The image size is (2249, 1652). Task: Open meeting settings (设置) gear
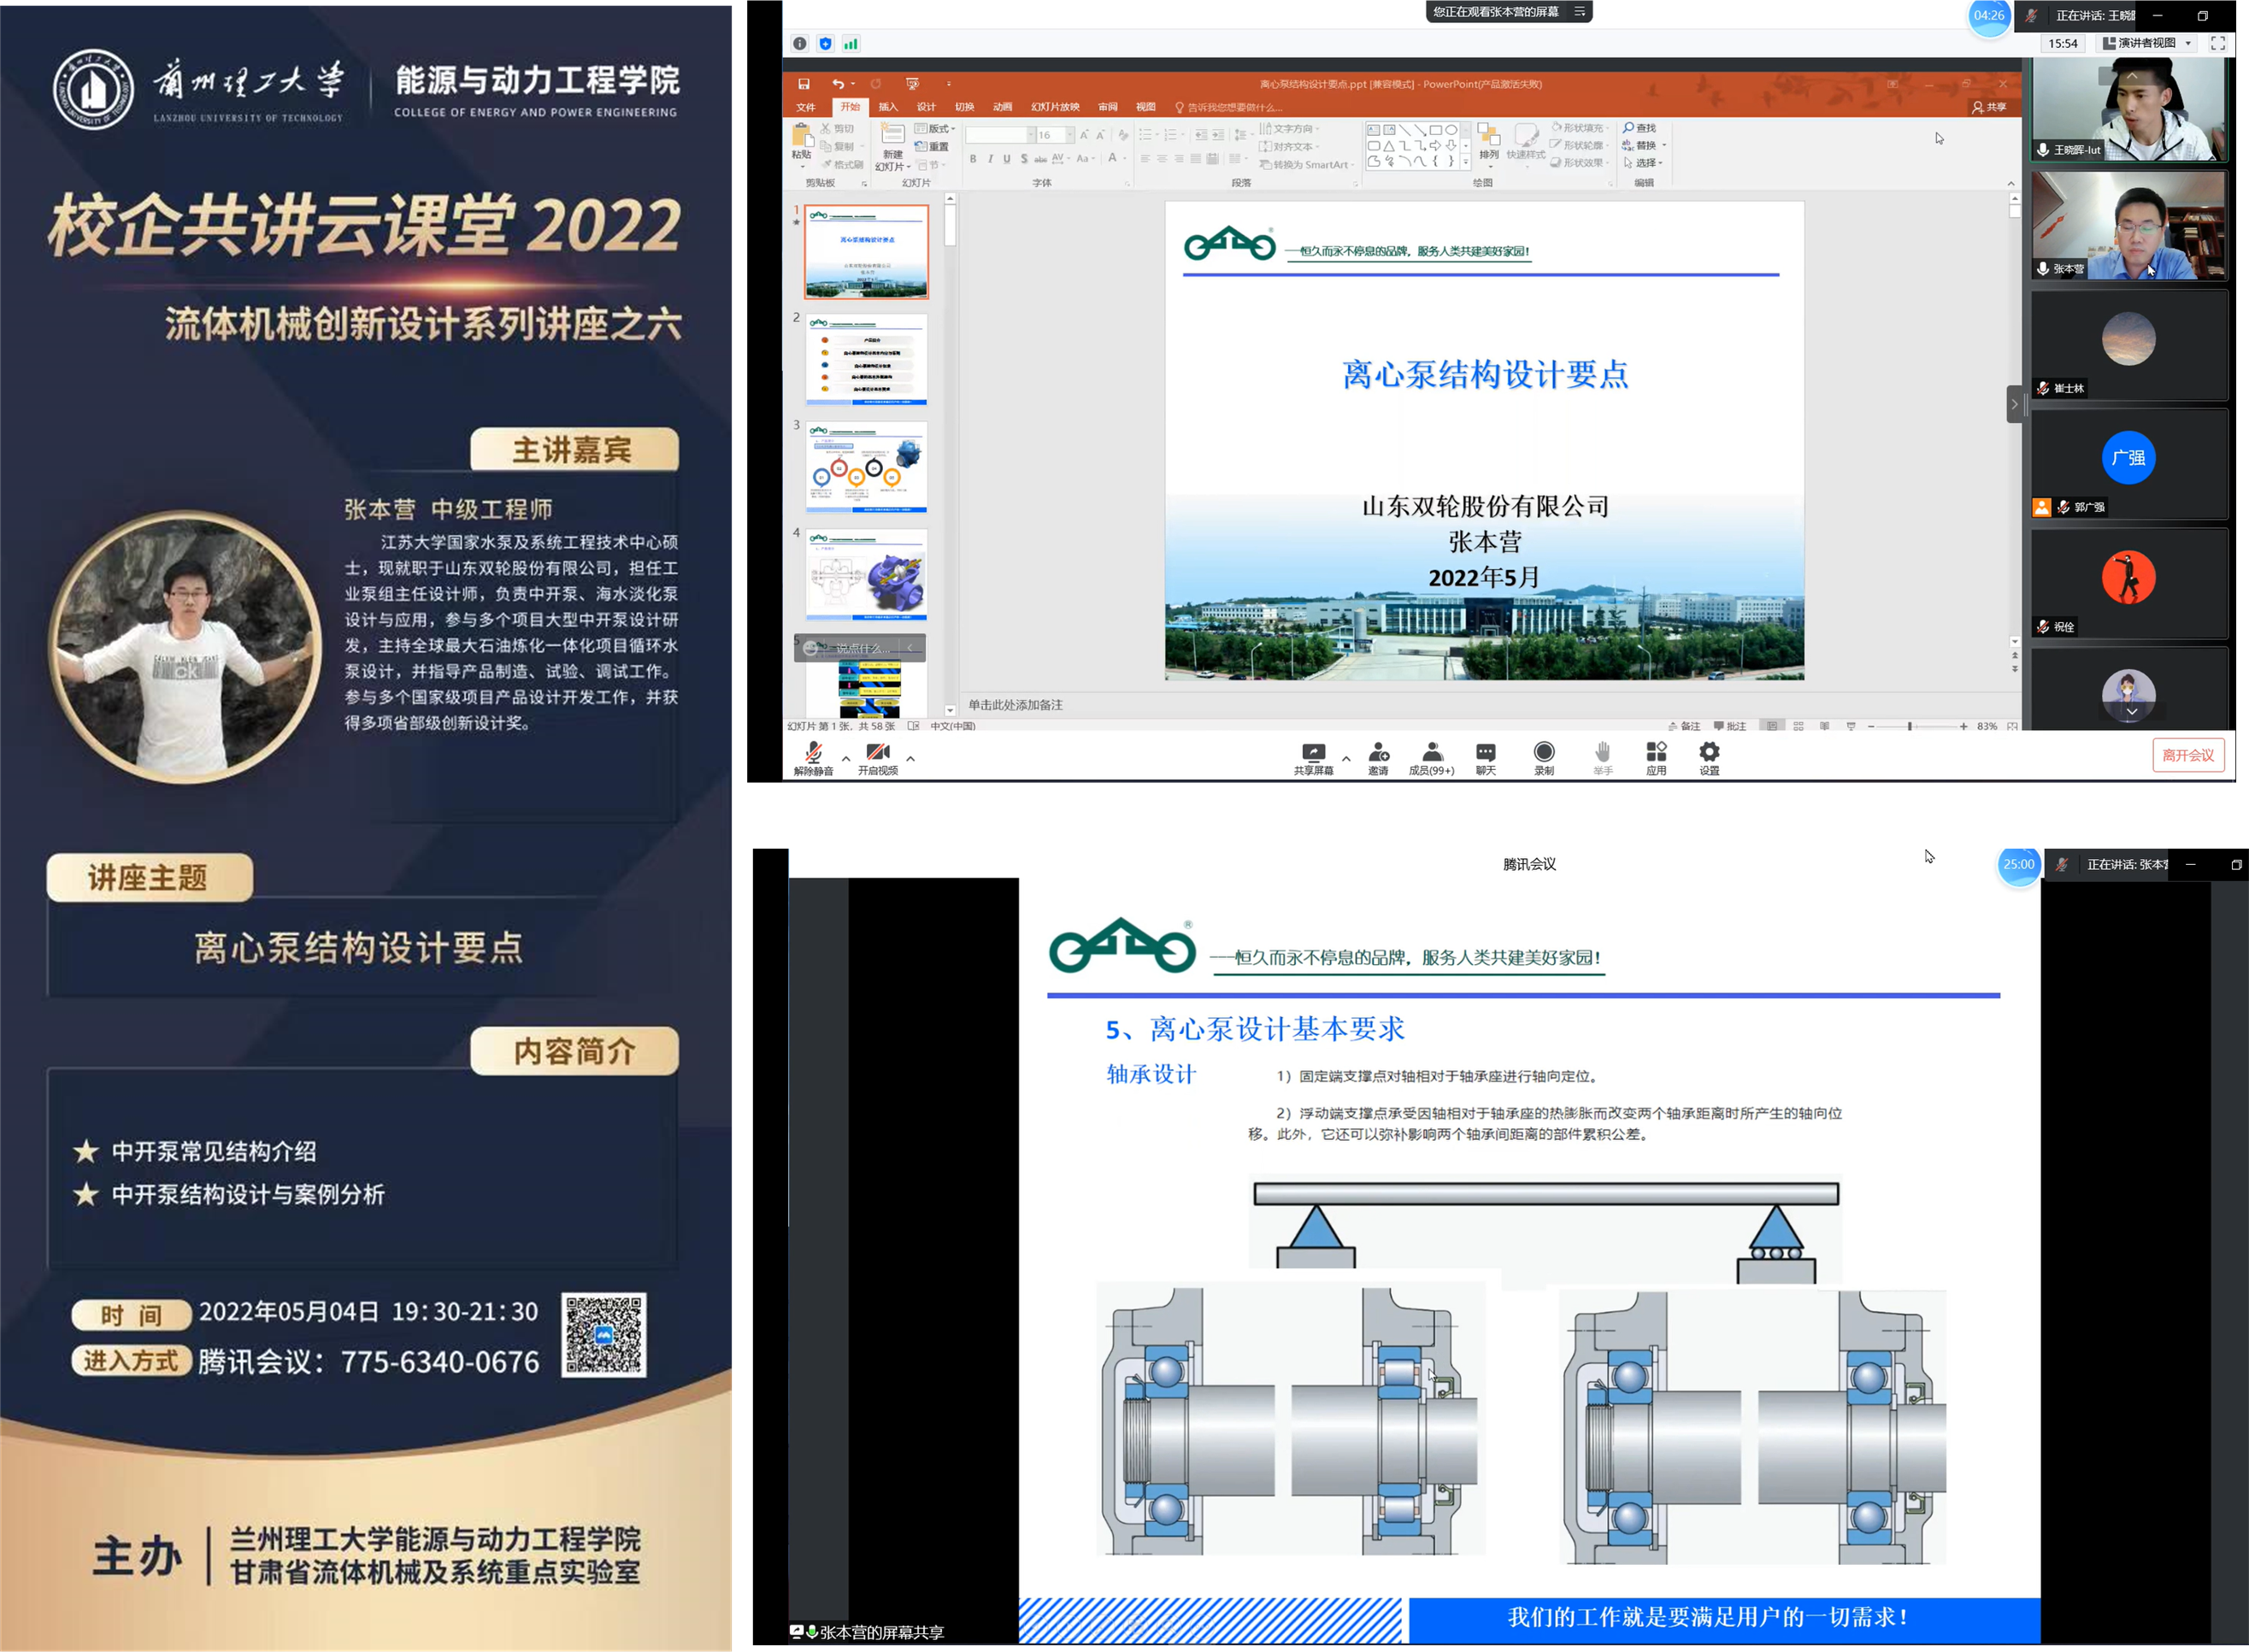1709,753
